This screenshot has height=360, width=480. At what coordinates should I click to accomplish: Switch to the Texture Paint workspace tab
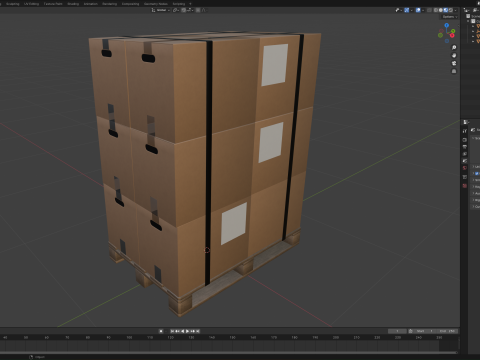coord(53,4)
